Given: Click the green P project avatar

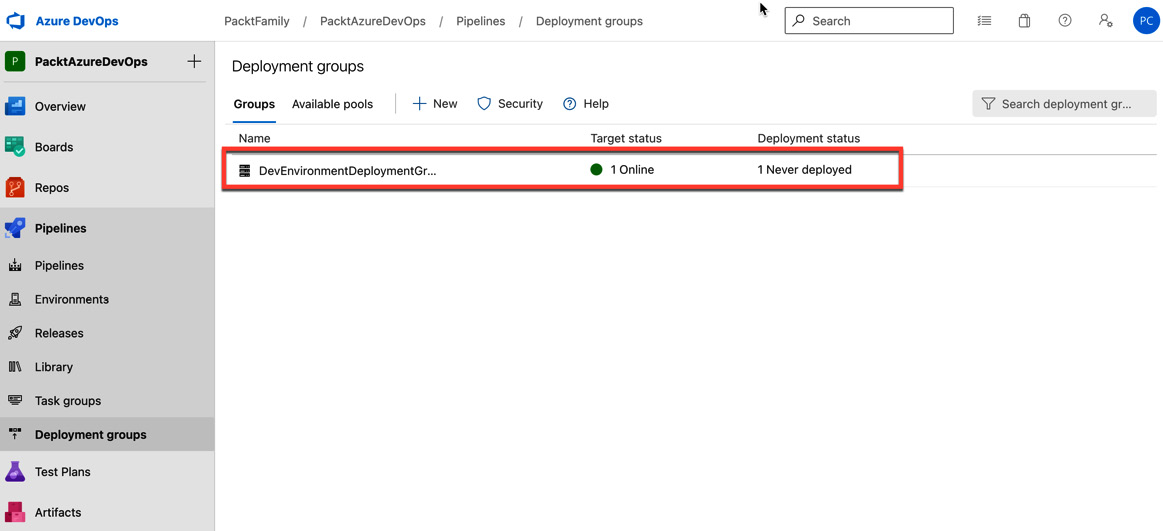Looking at the screenshot, I should coord(15,62).
